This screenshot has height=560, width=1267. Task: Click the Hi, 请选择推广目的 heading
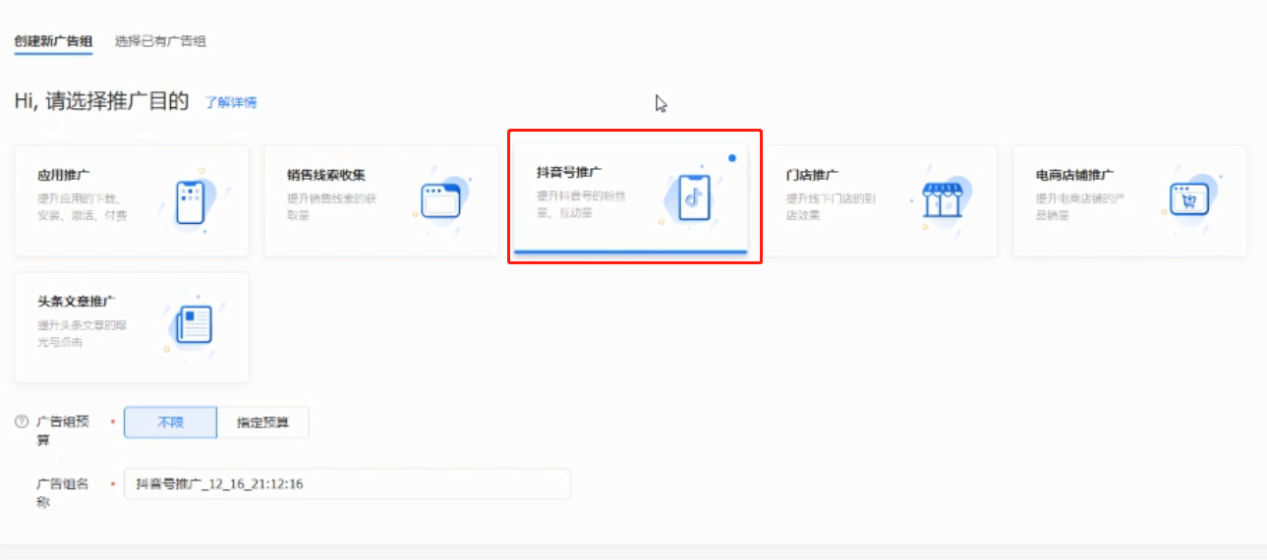pos(102,101)
